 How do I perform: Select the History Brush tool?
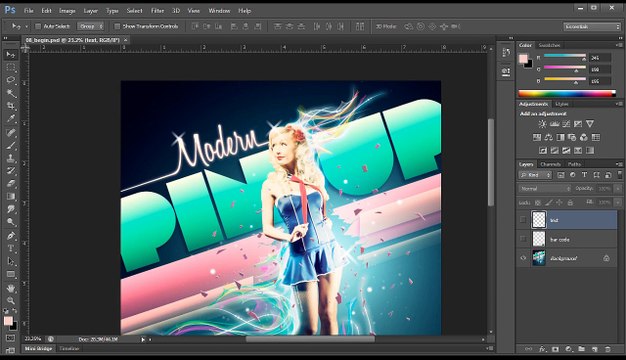coord(11,171)
